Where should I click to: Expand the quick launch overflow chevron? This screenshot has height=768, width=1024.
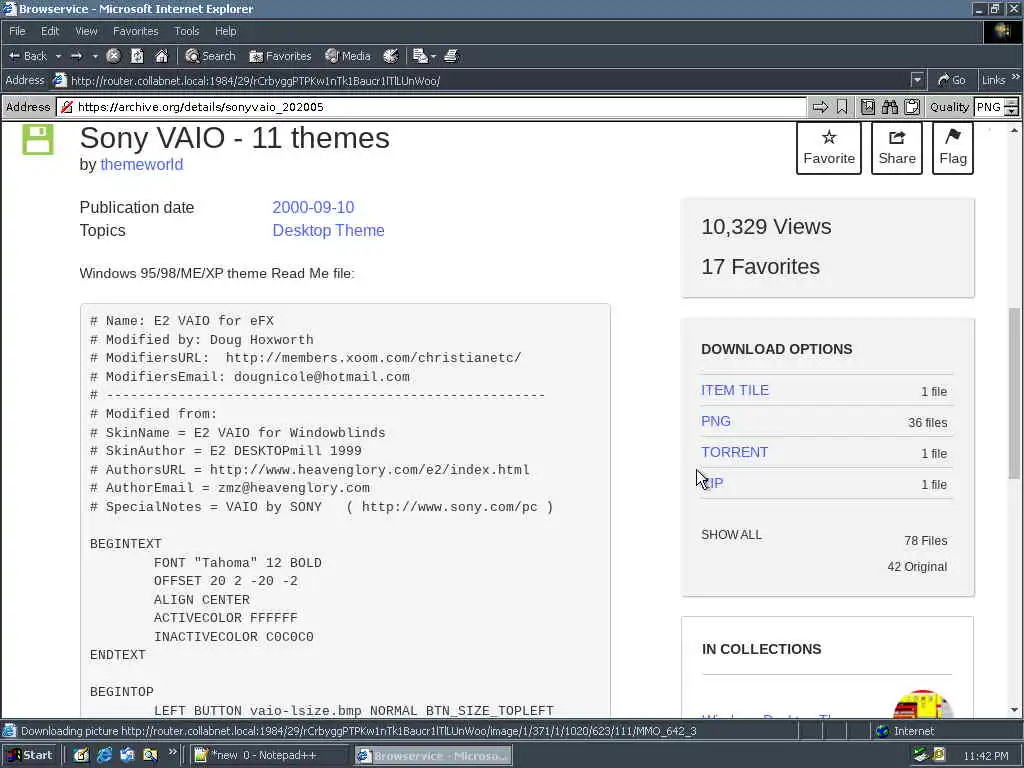172,752
